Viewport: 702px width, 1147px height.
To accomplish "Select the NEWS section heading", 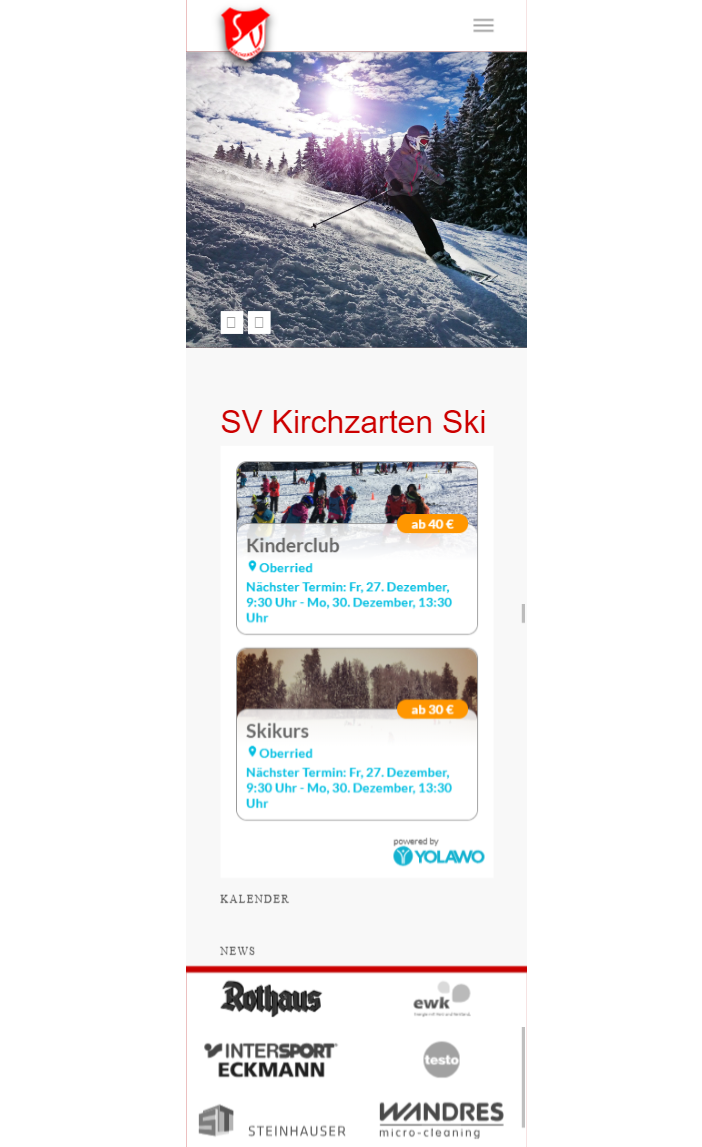I will coord(238,951).
